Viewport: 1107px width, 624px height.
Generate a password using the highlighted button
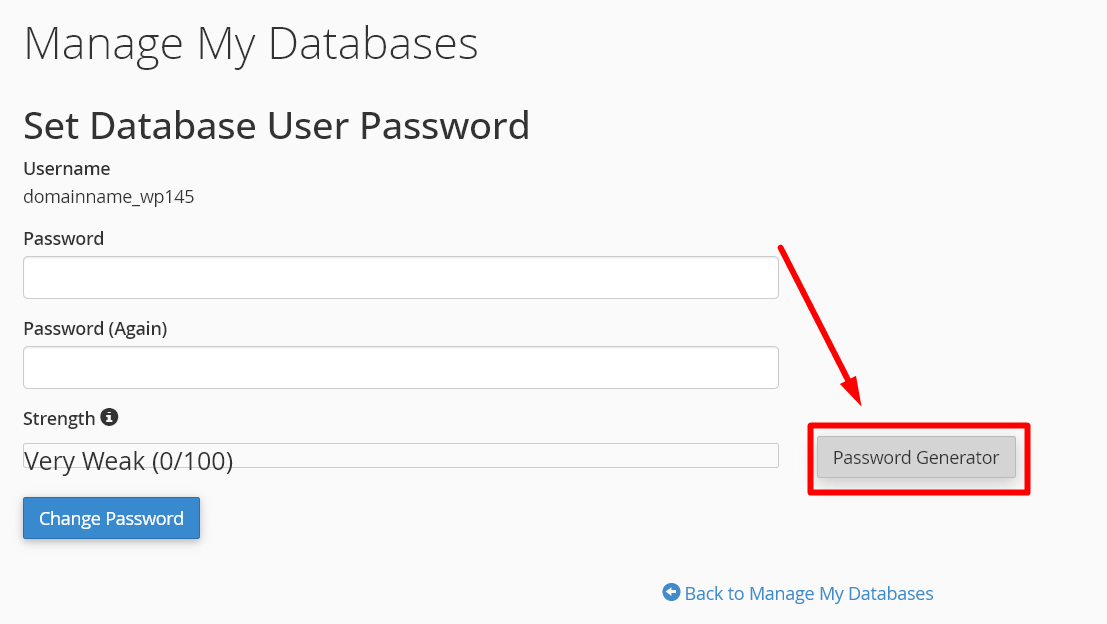pos(915,457)
